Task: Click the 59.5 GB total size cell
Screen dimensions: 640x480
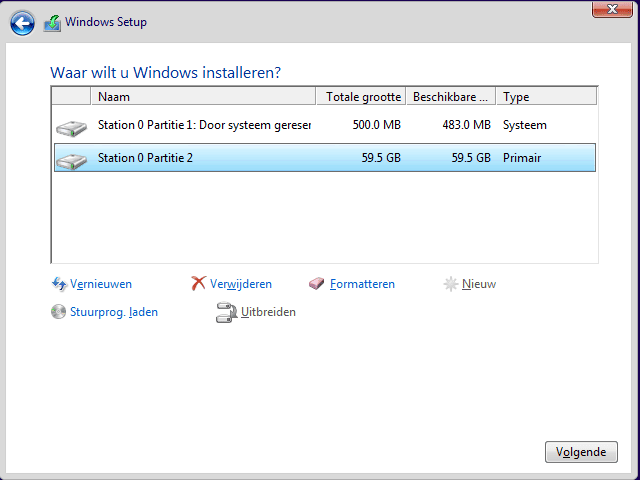Action: click(x=381, y=158)
